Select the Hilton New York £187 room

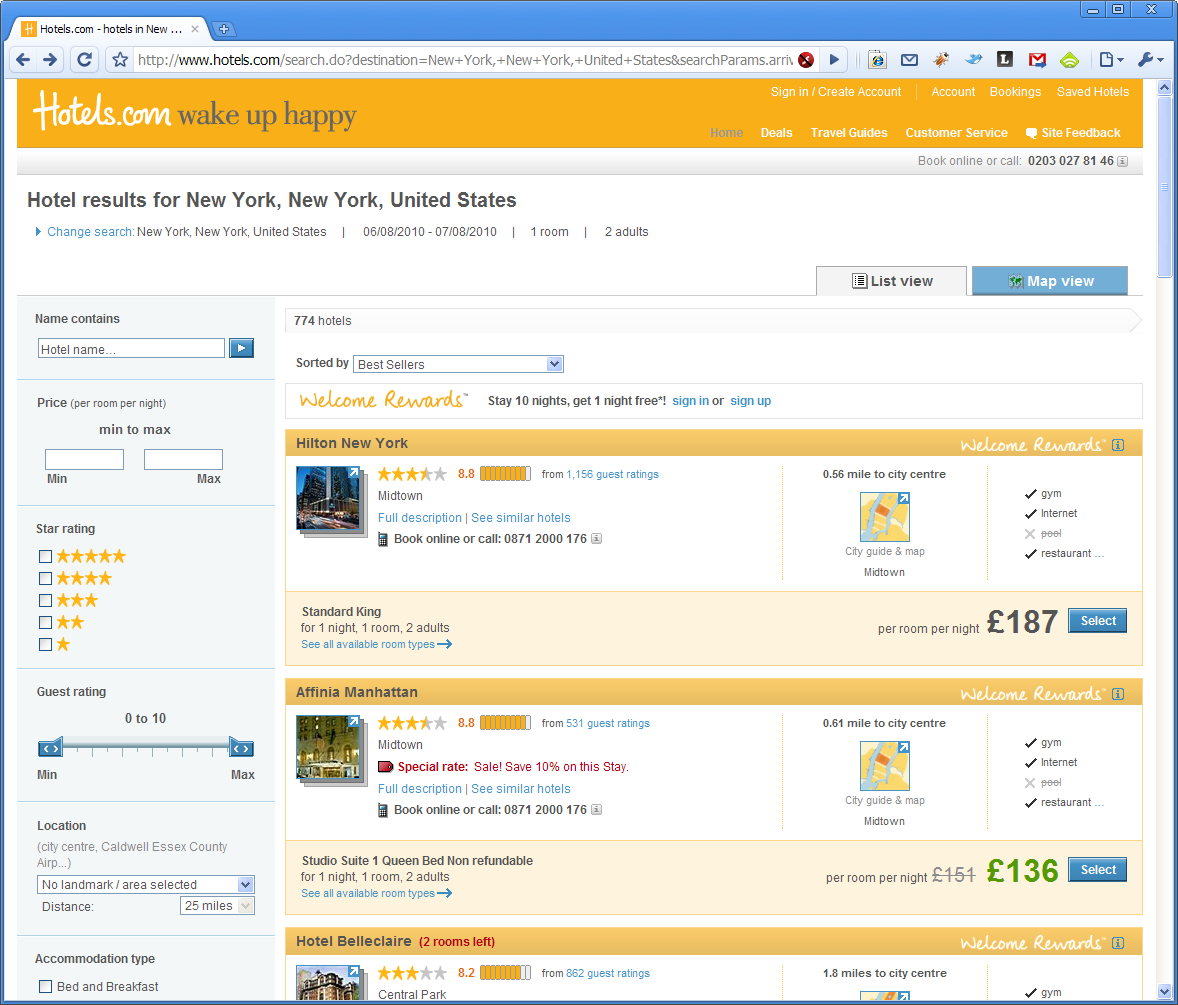point(1098,620)
